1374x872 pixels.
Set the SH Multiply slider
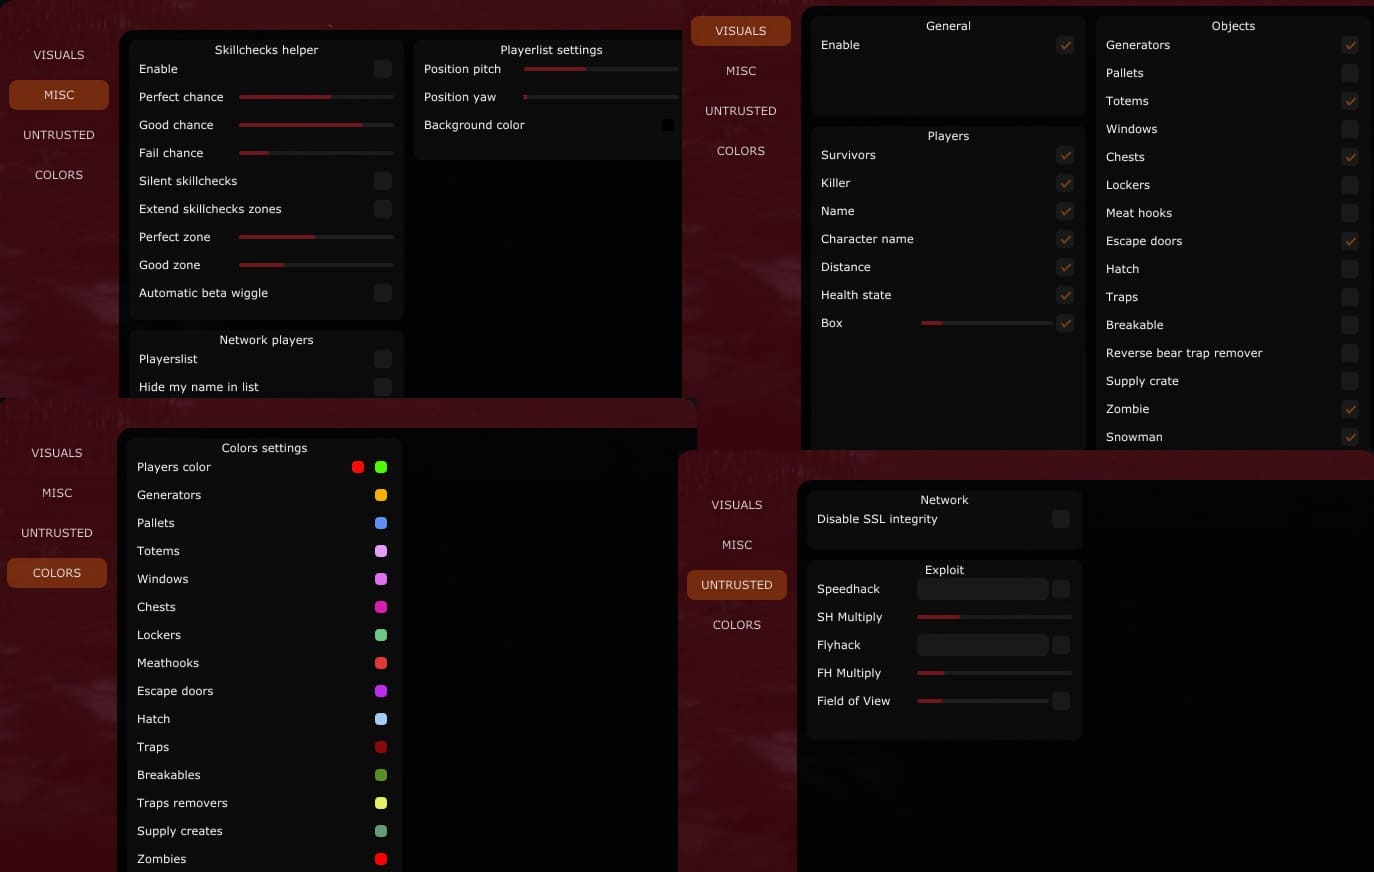click(x=994, y=617)
